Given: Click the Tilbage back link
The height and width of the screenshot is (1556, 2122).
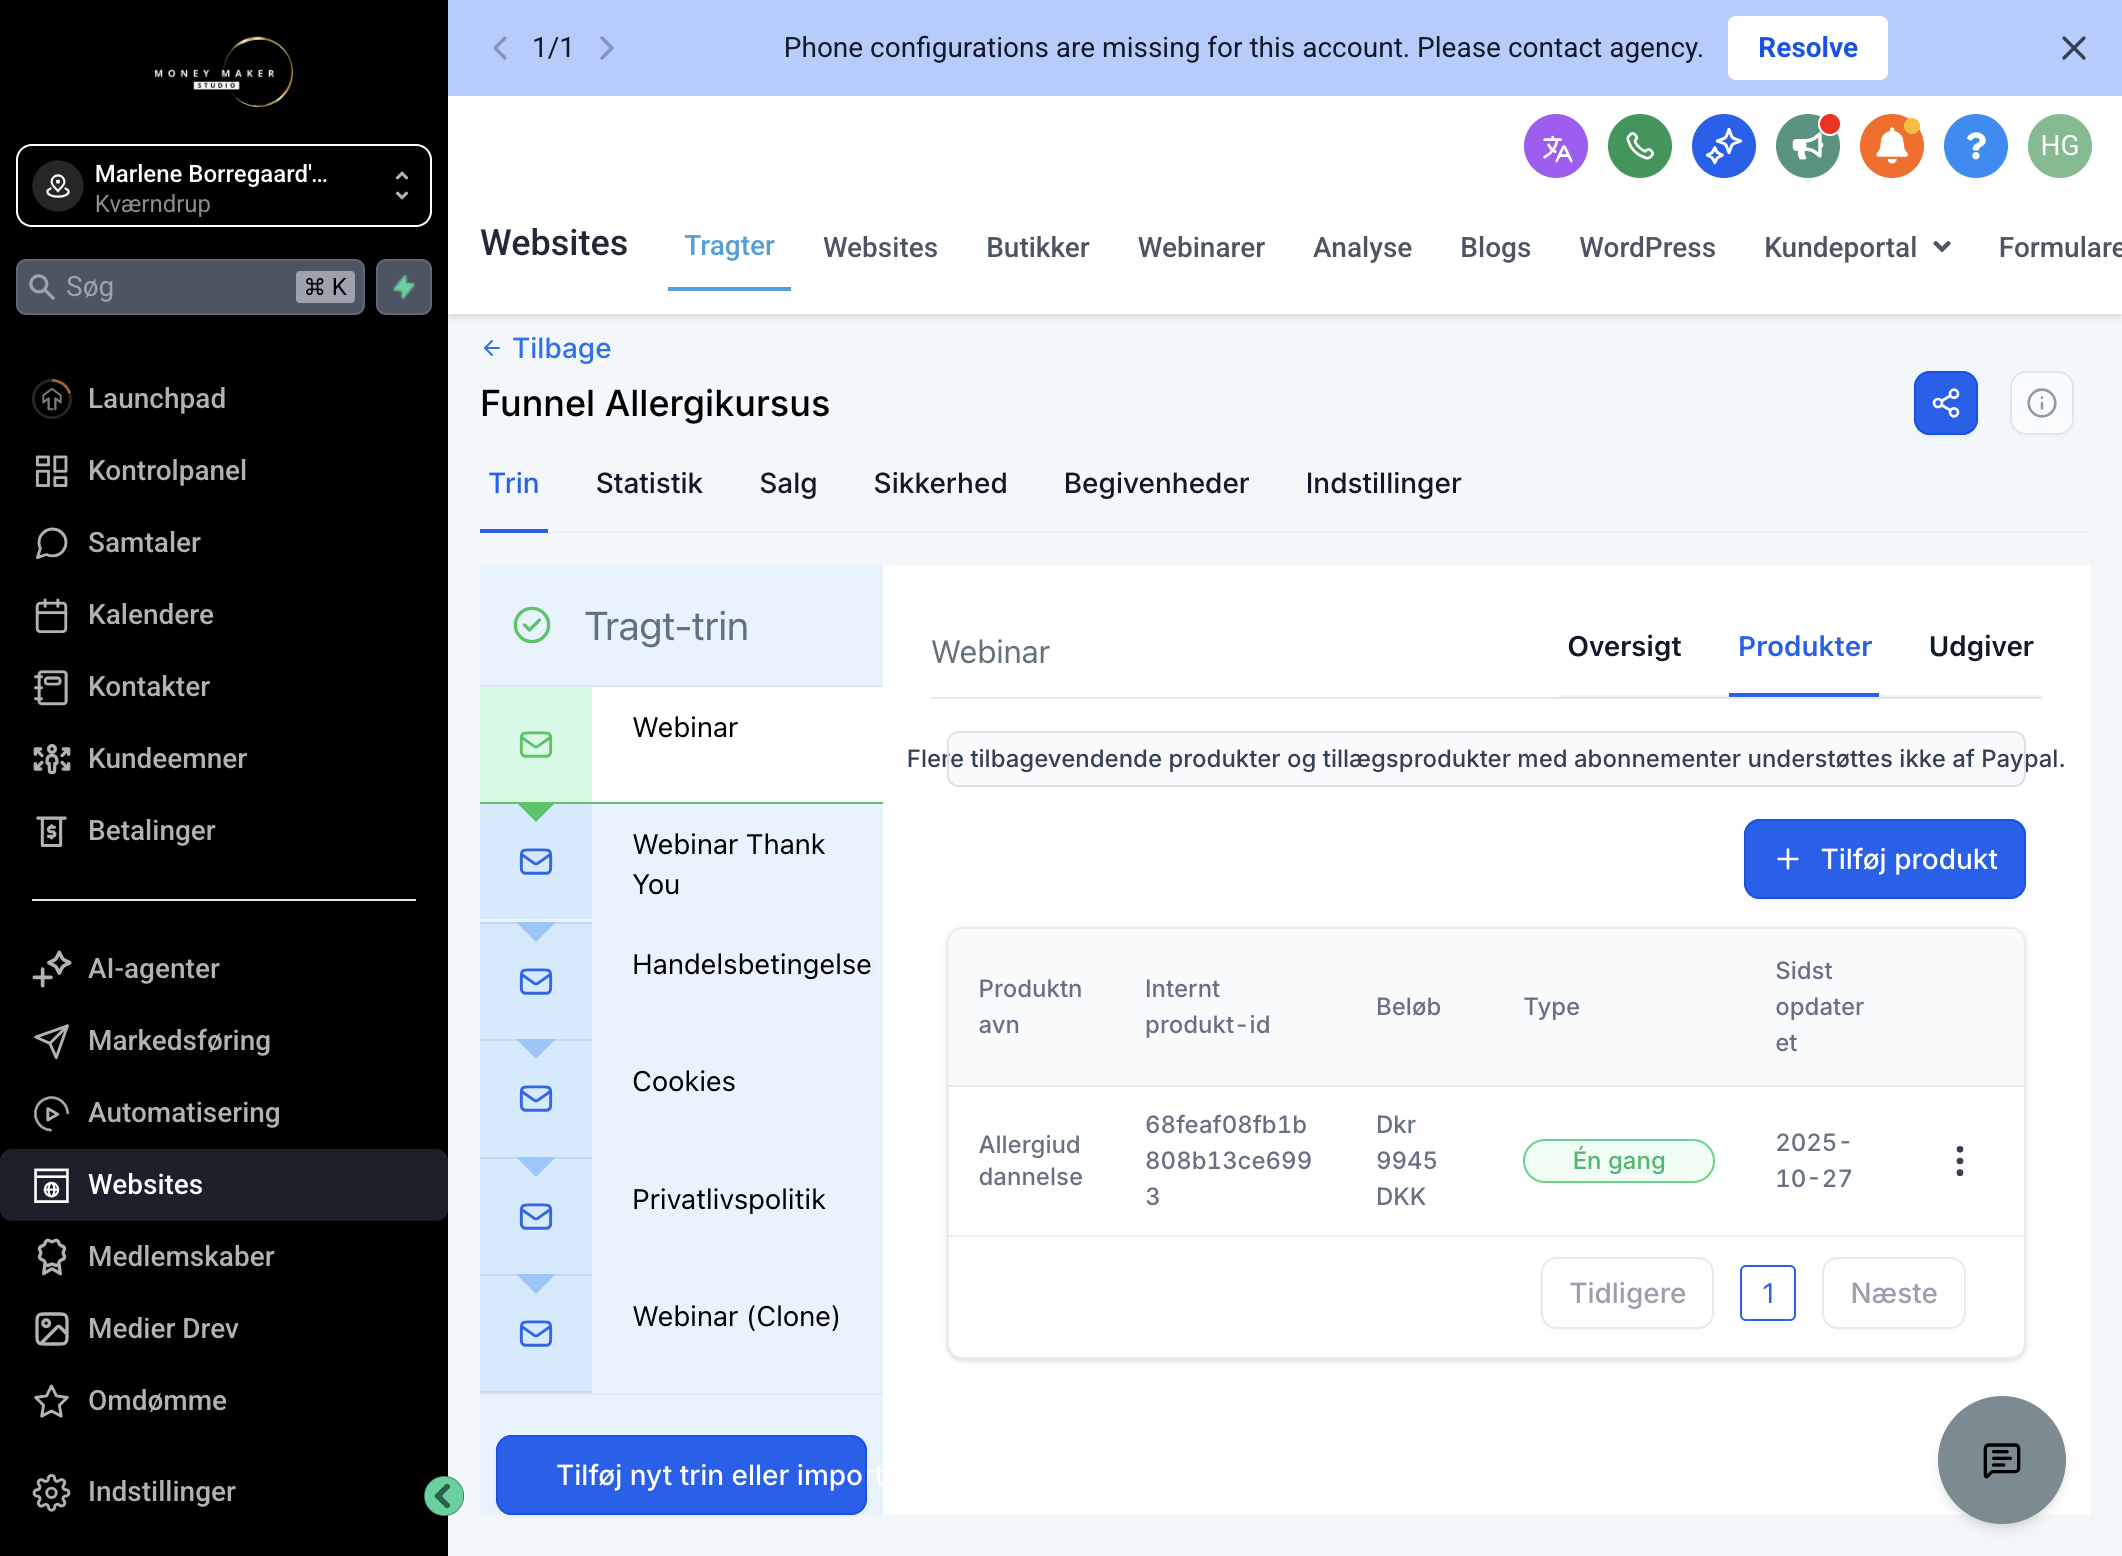Looking at the screenshot, I should 547,348.
